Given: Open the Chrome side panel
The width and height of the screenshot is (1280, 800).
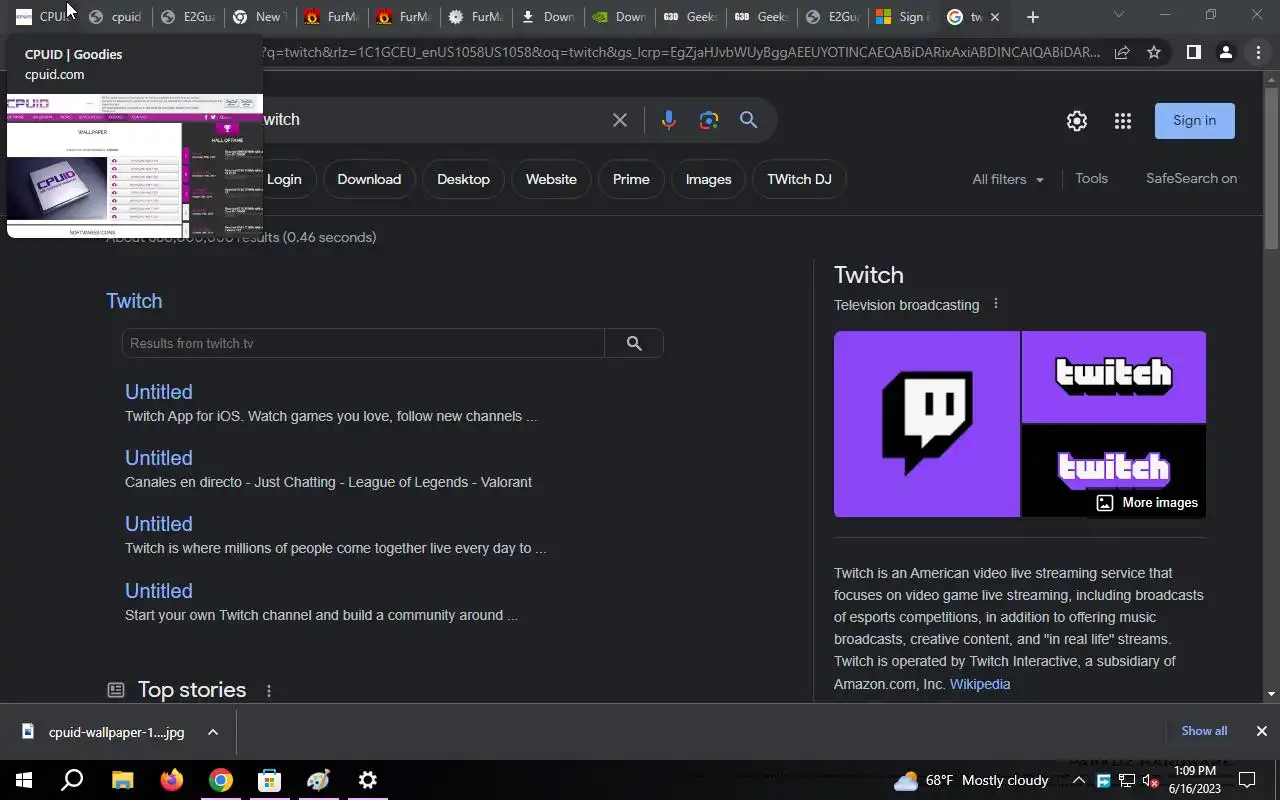Looking at the screenshot, I should (x=1193, y=52).
